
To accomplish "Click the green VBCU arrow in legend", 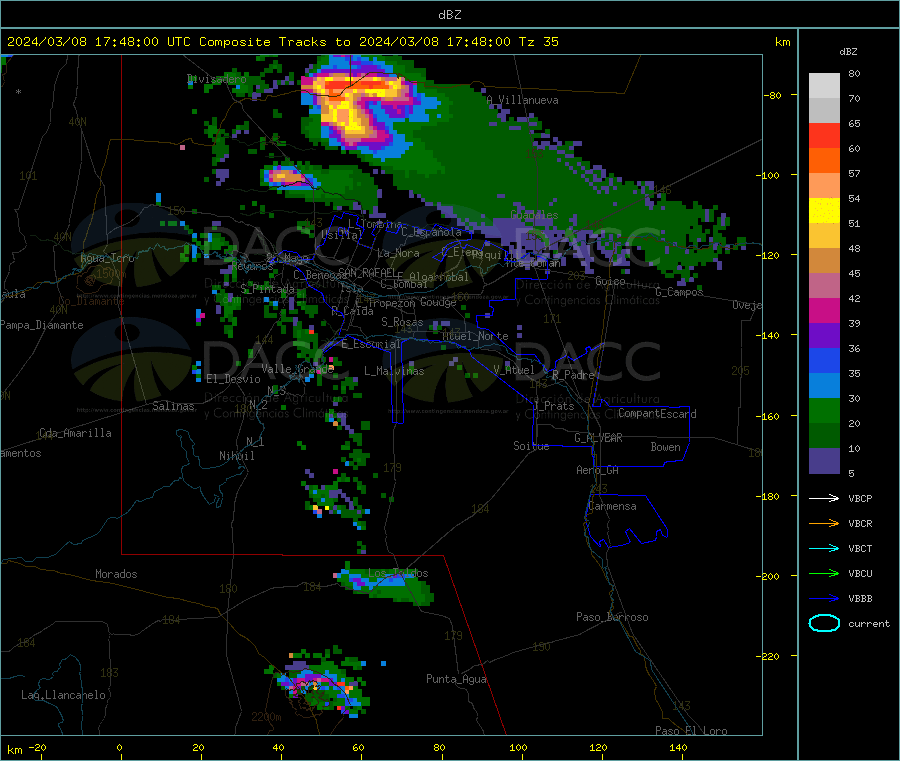I will (824, 573).
